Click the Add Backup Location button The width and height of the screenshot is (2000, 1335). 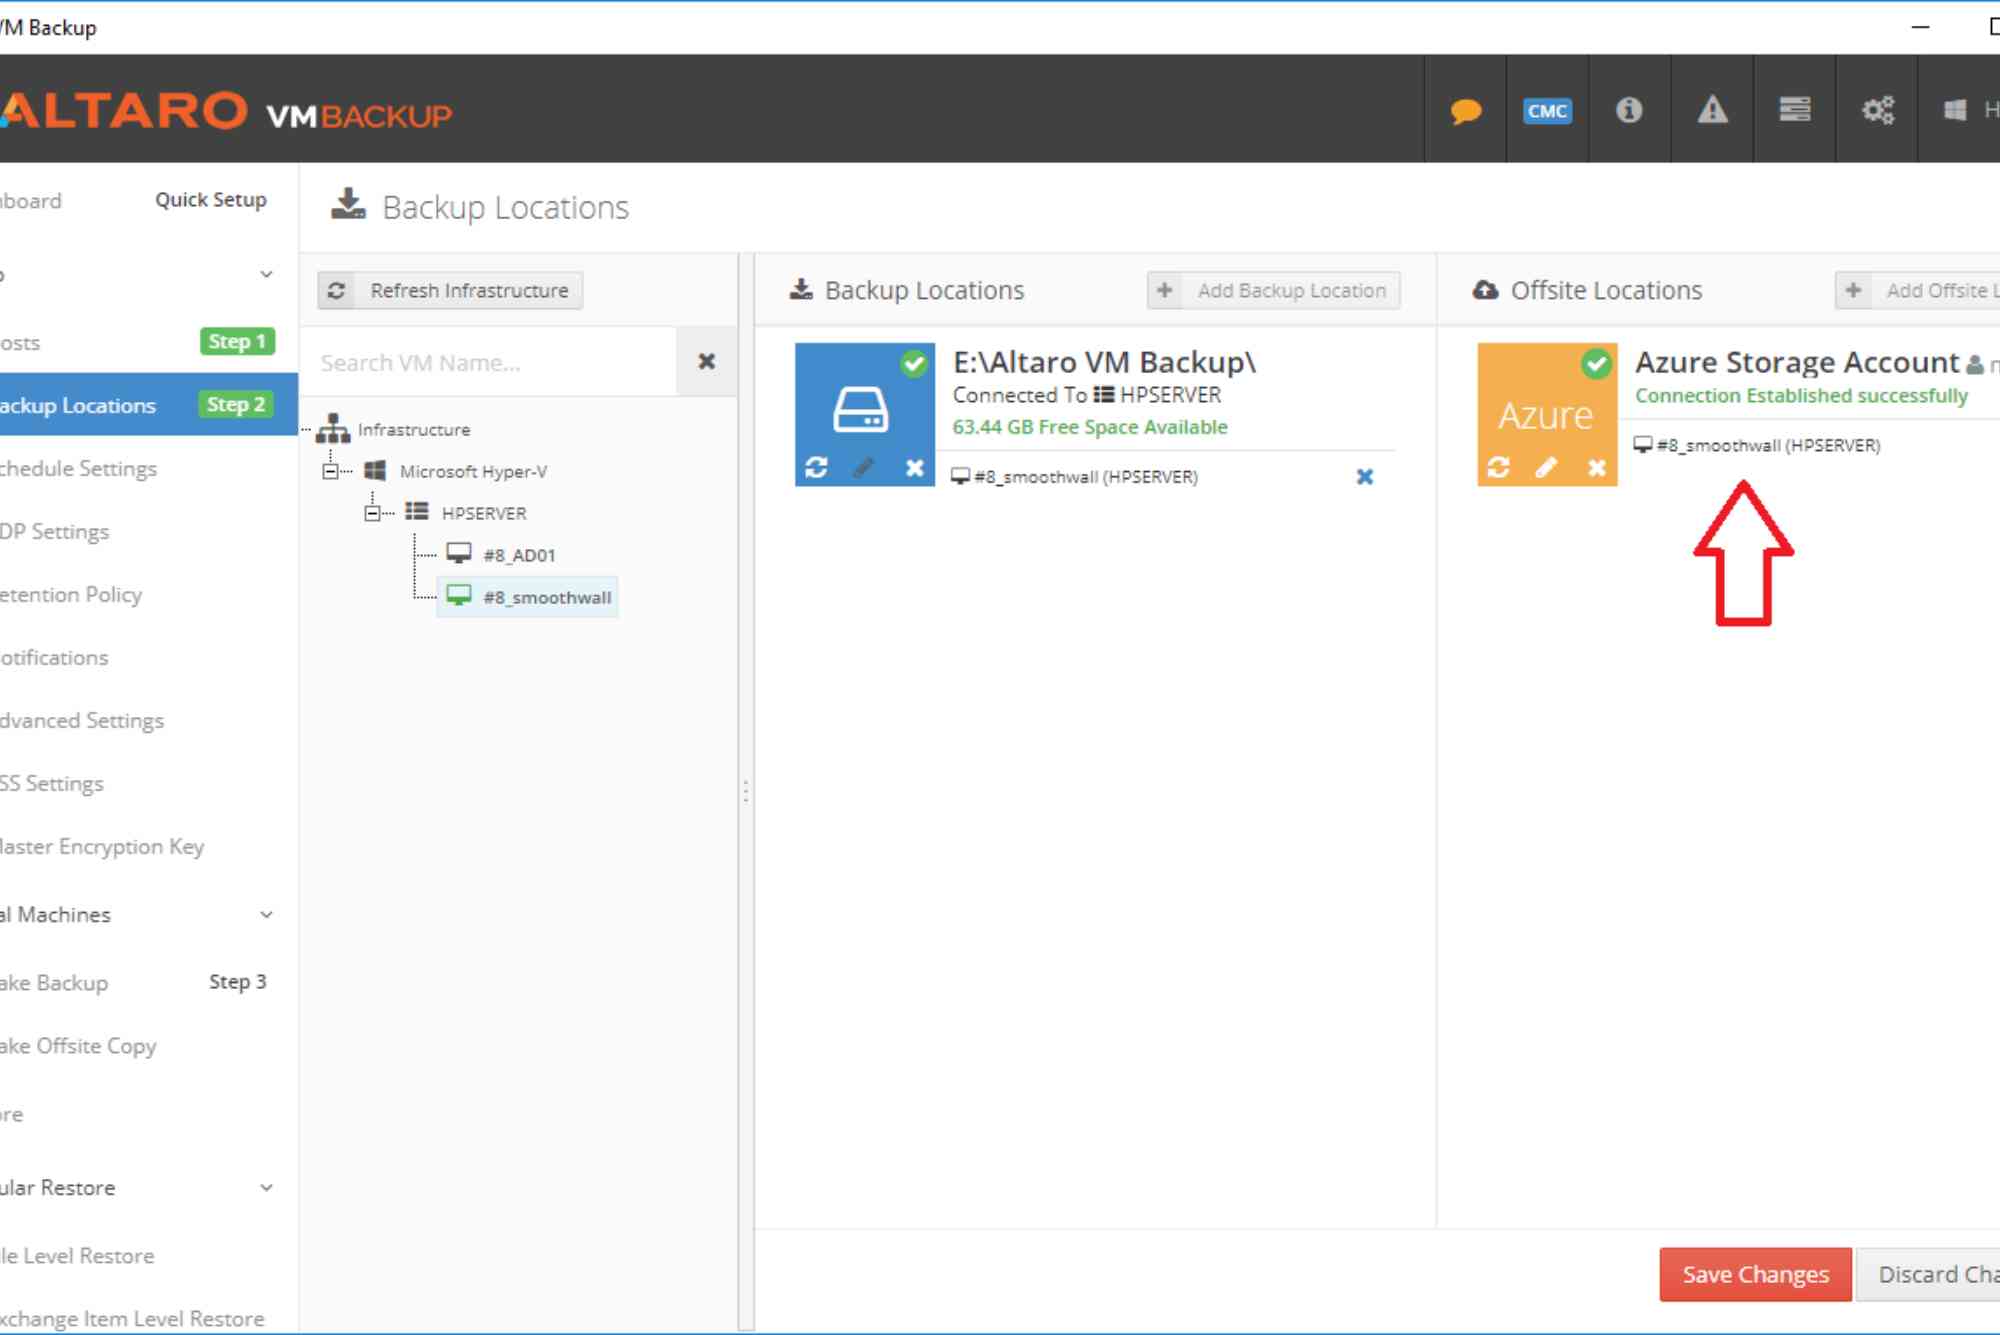tap(1273, 290)
